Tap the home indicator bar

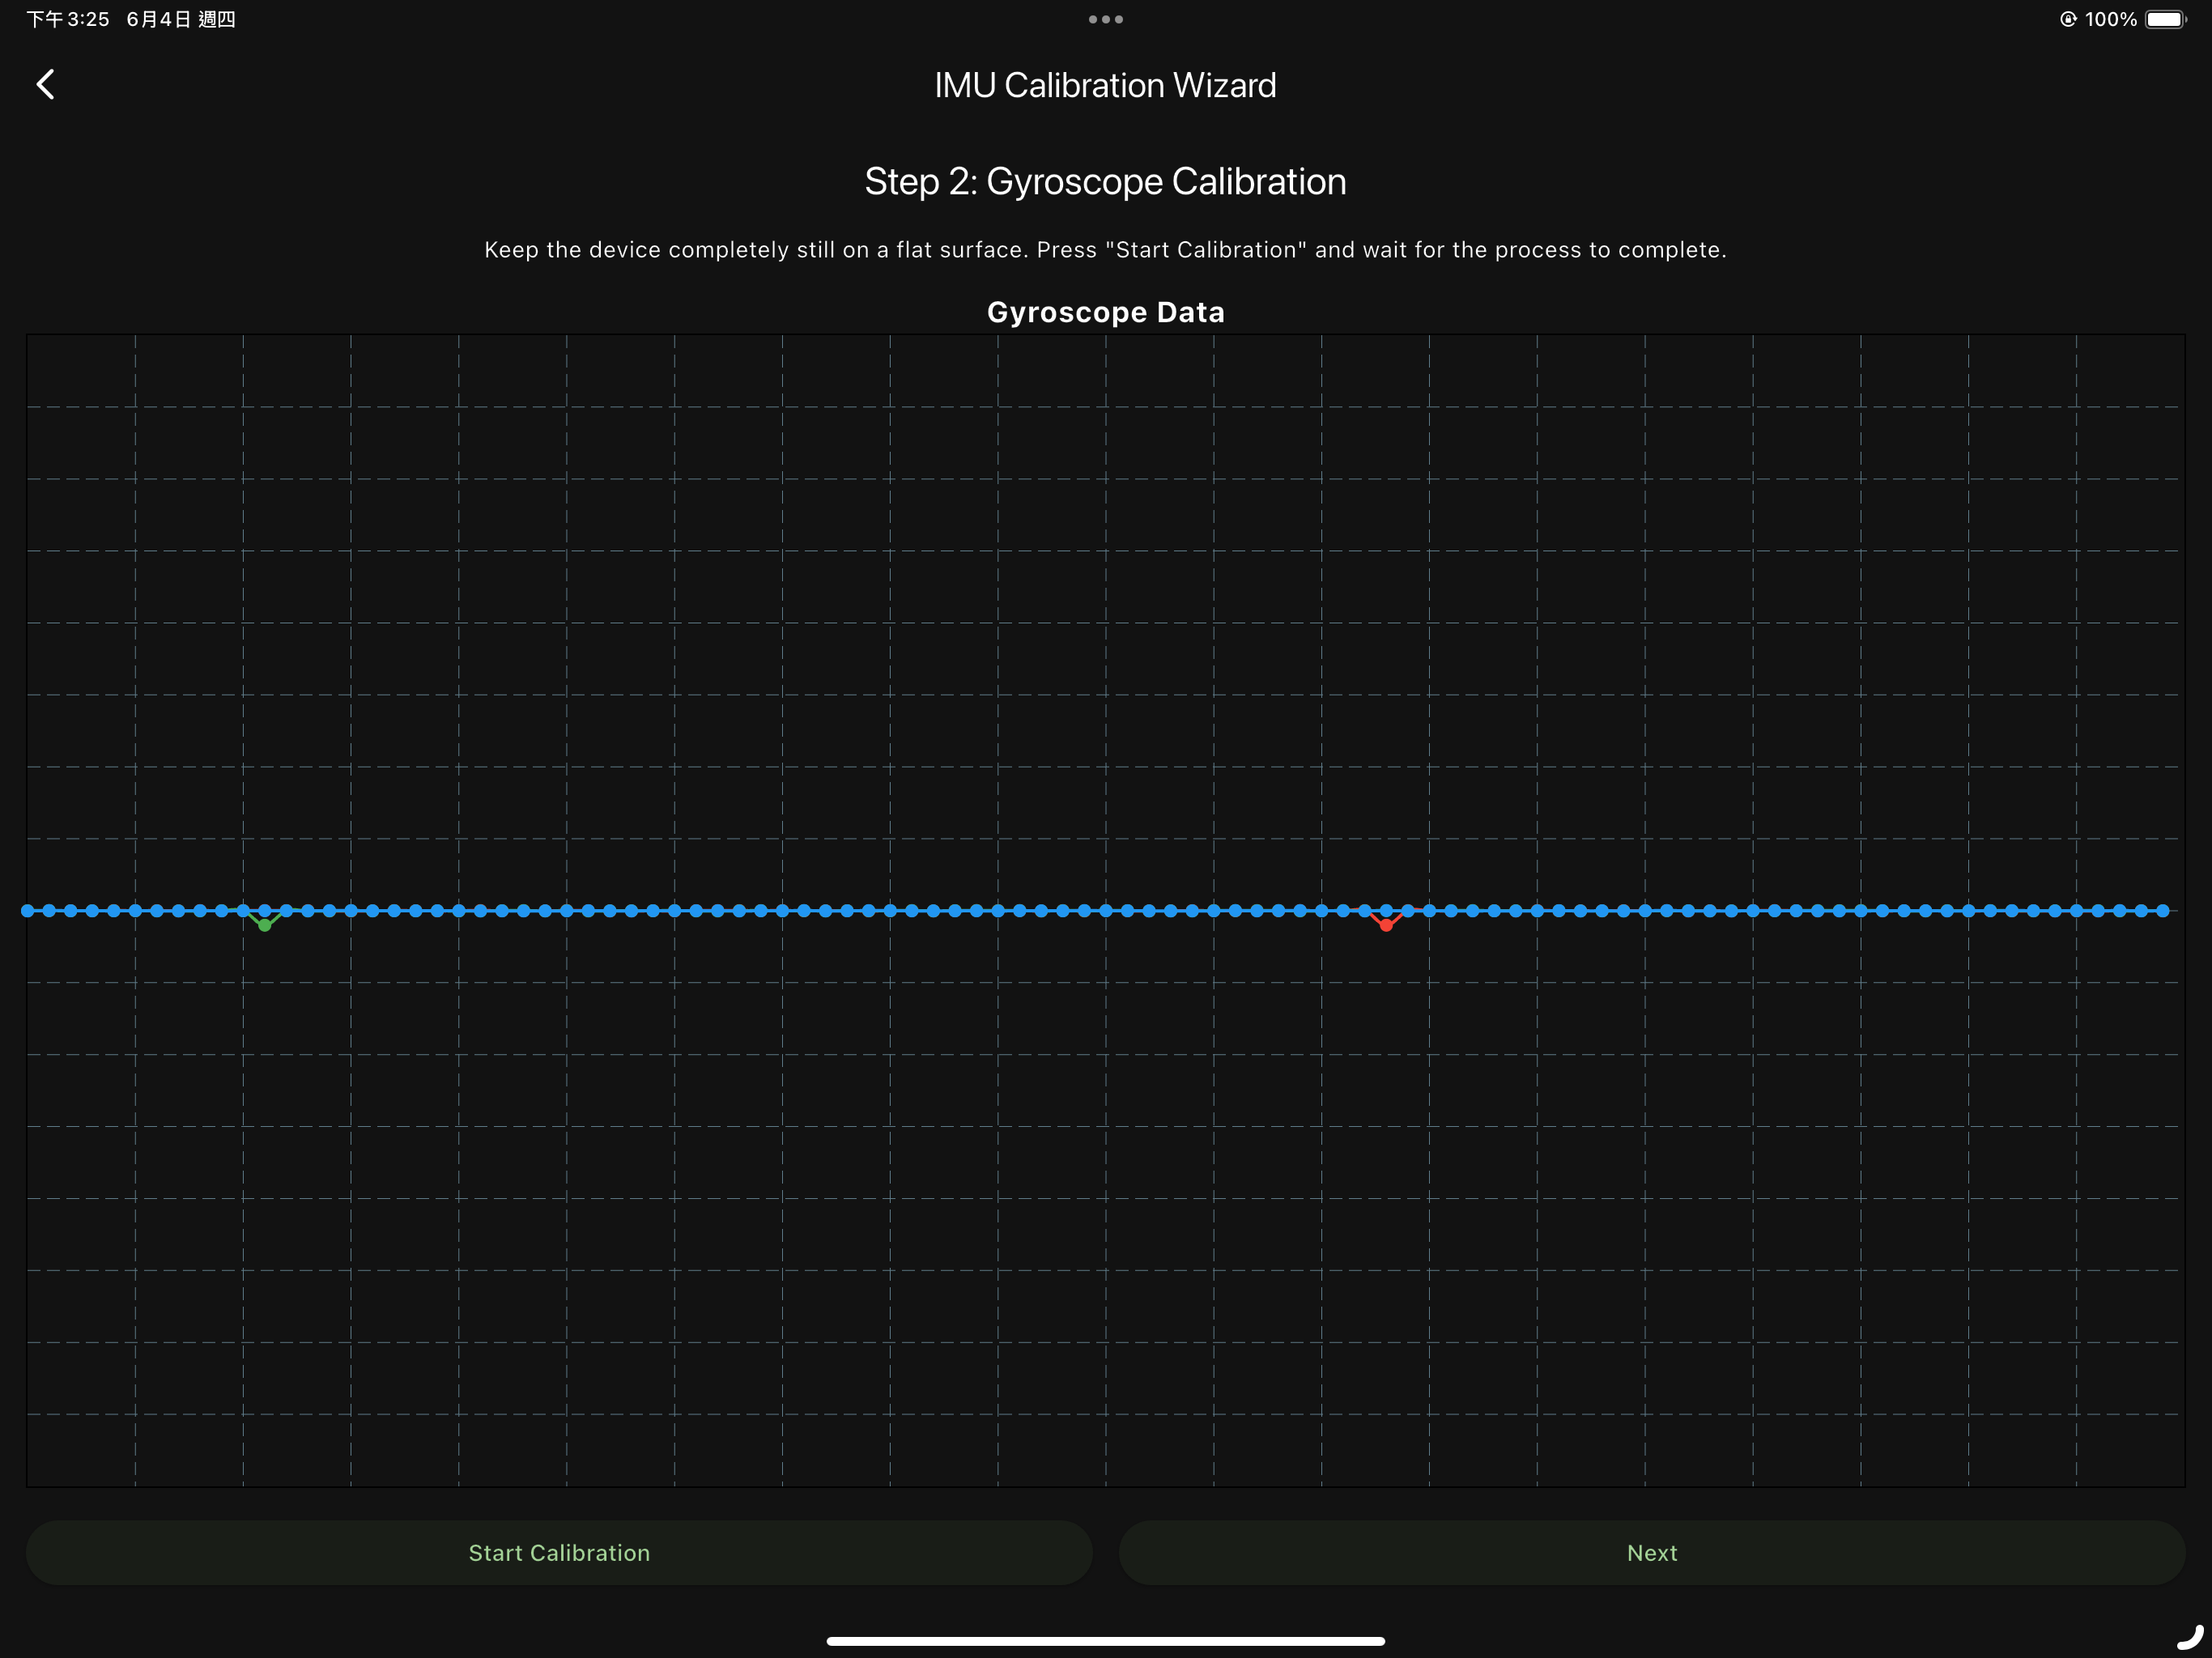(1105, 1640)
